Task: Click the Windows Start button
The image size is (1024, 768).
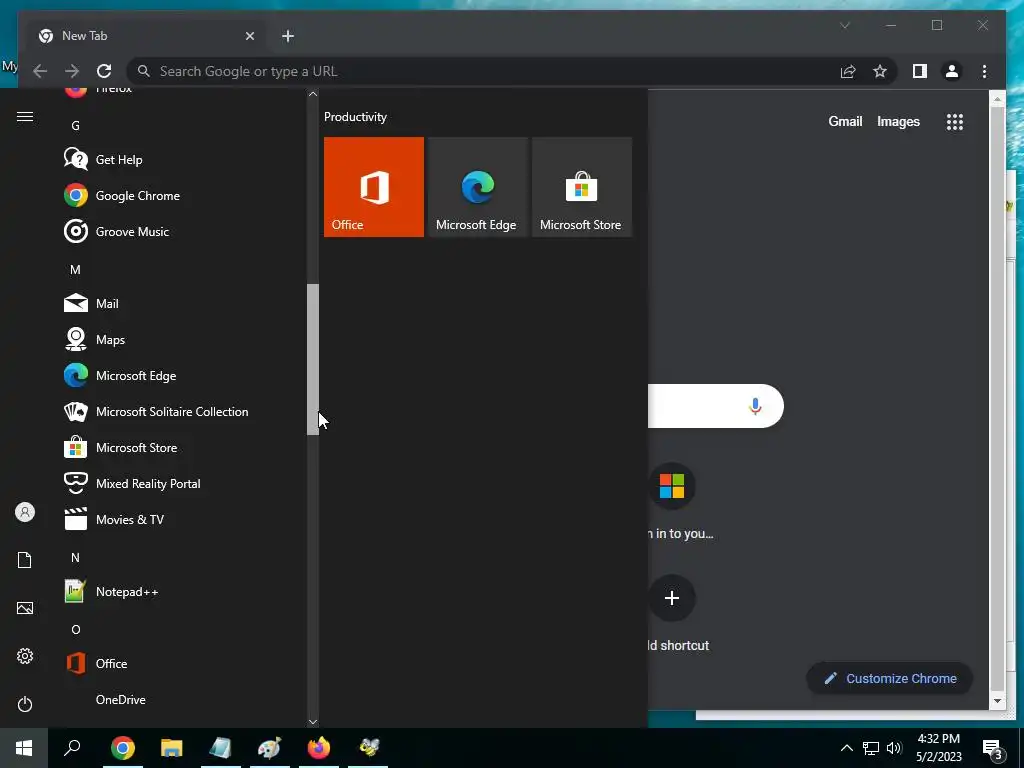Action: click(24, 748)
